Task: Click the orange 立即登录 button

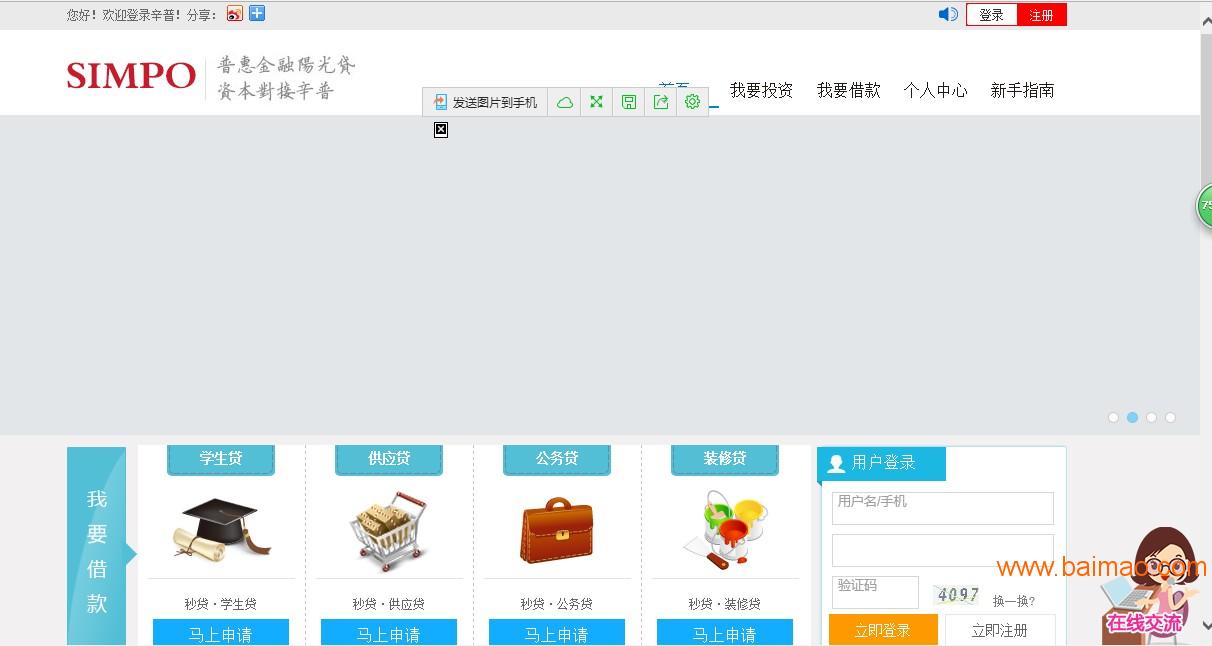Action: pyautogui.click(x=883, y=630)
